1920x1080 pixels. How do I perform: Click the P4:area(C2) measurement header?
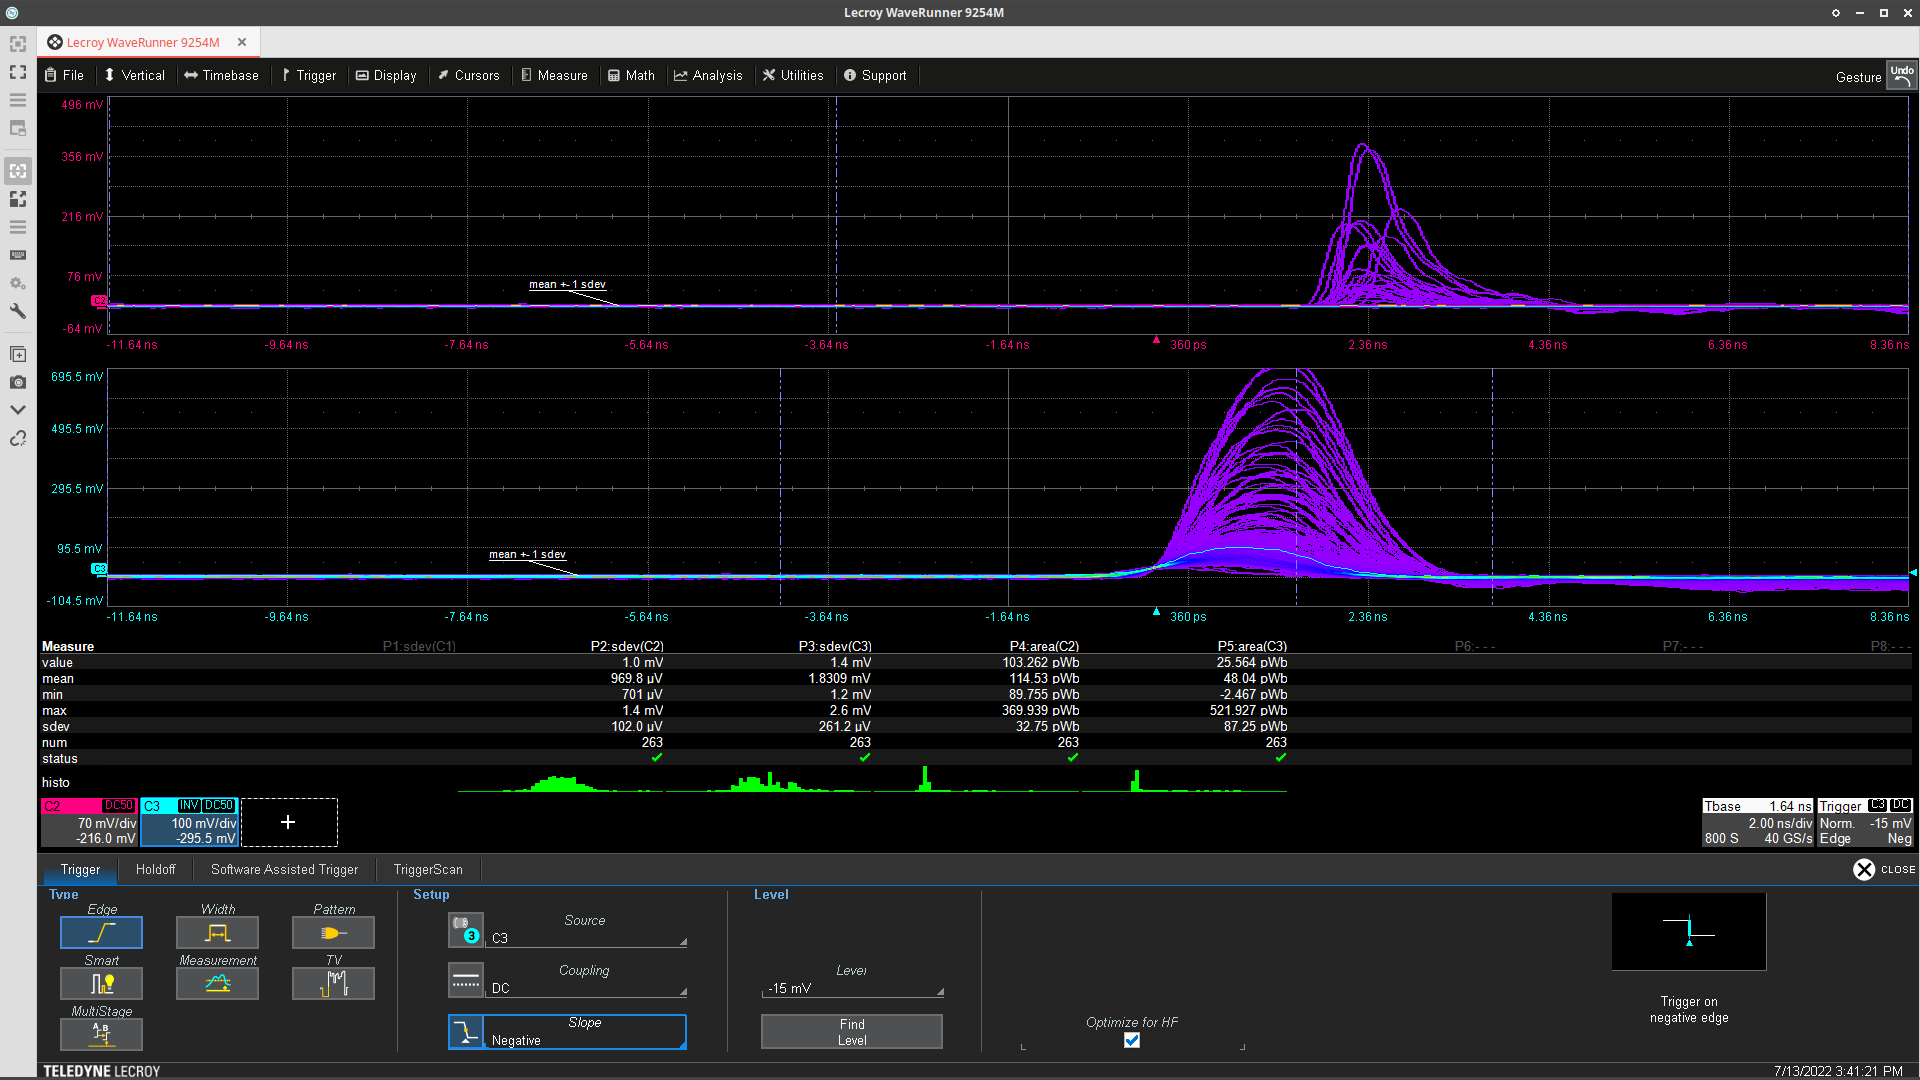[x=1044, y=646]
